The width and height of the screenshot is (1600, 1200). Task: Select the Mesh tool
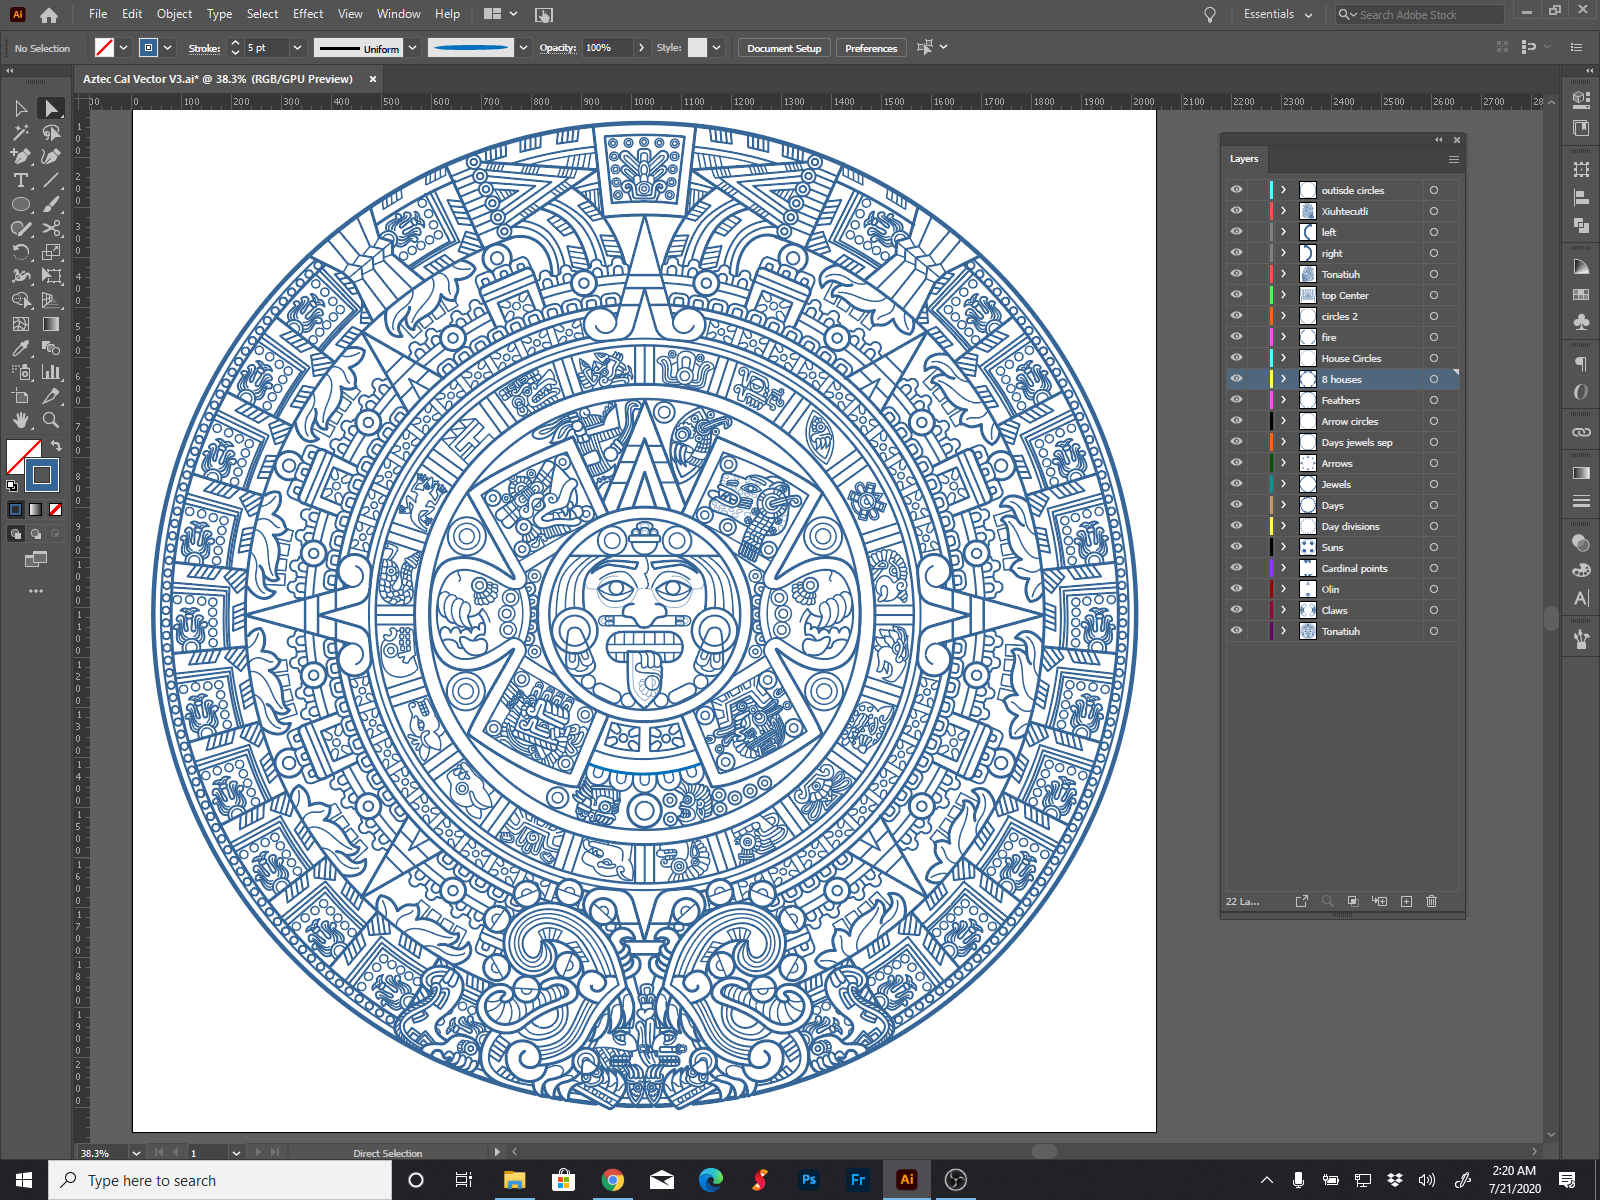pos(21,324)
